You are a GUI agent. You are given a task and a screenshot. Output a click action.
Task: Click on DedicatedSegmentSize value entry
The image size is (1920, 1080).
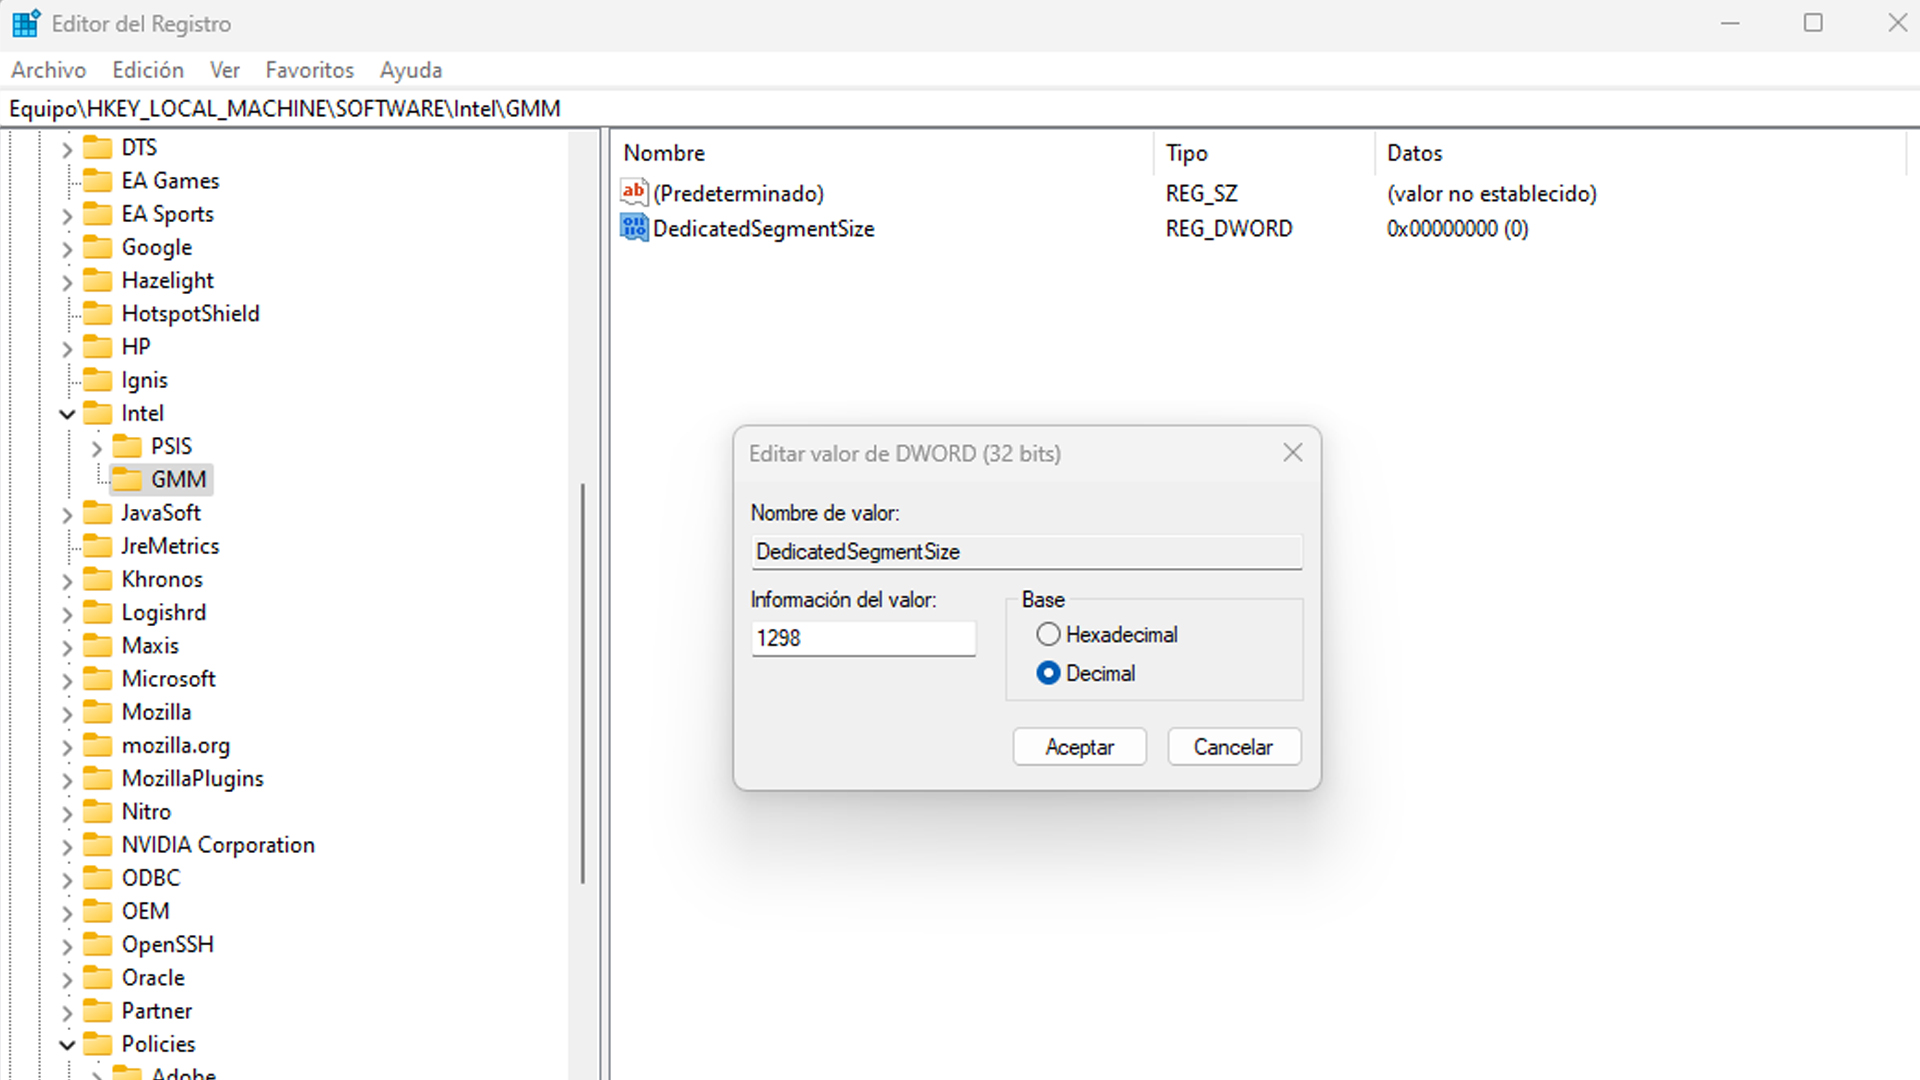(764, 228)
